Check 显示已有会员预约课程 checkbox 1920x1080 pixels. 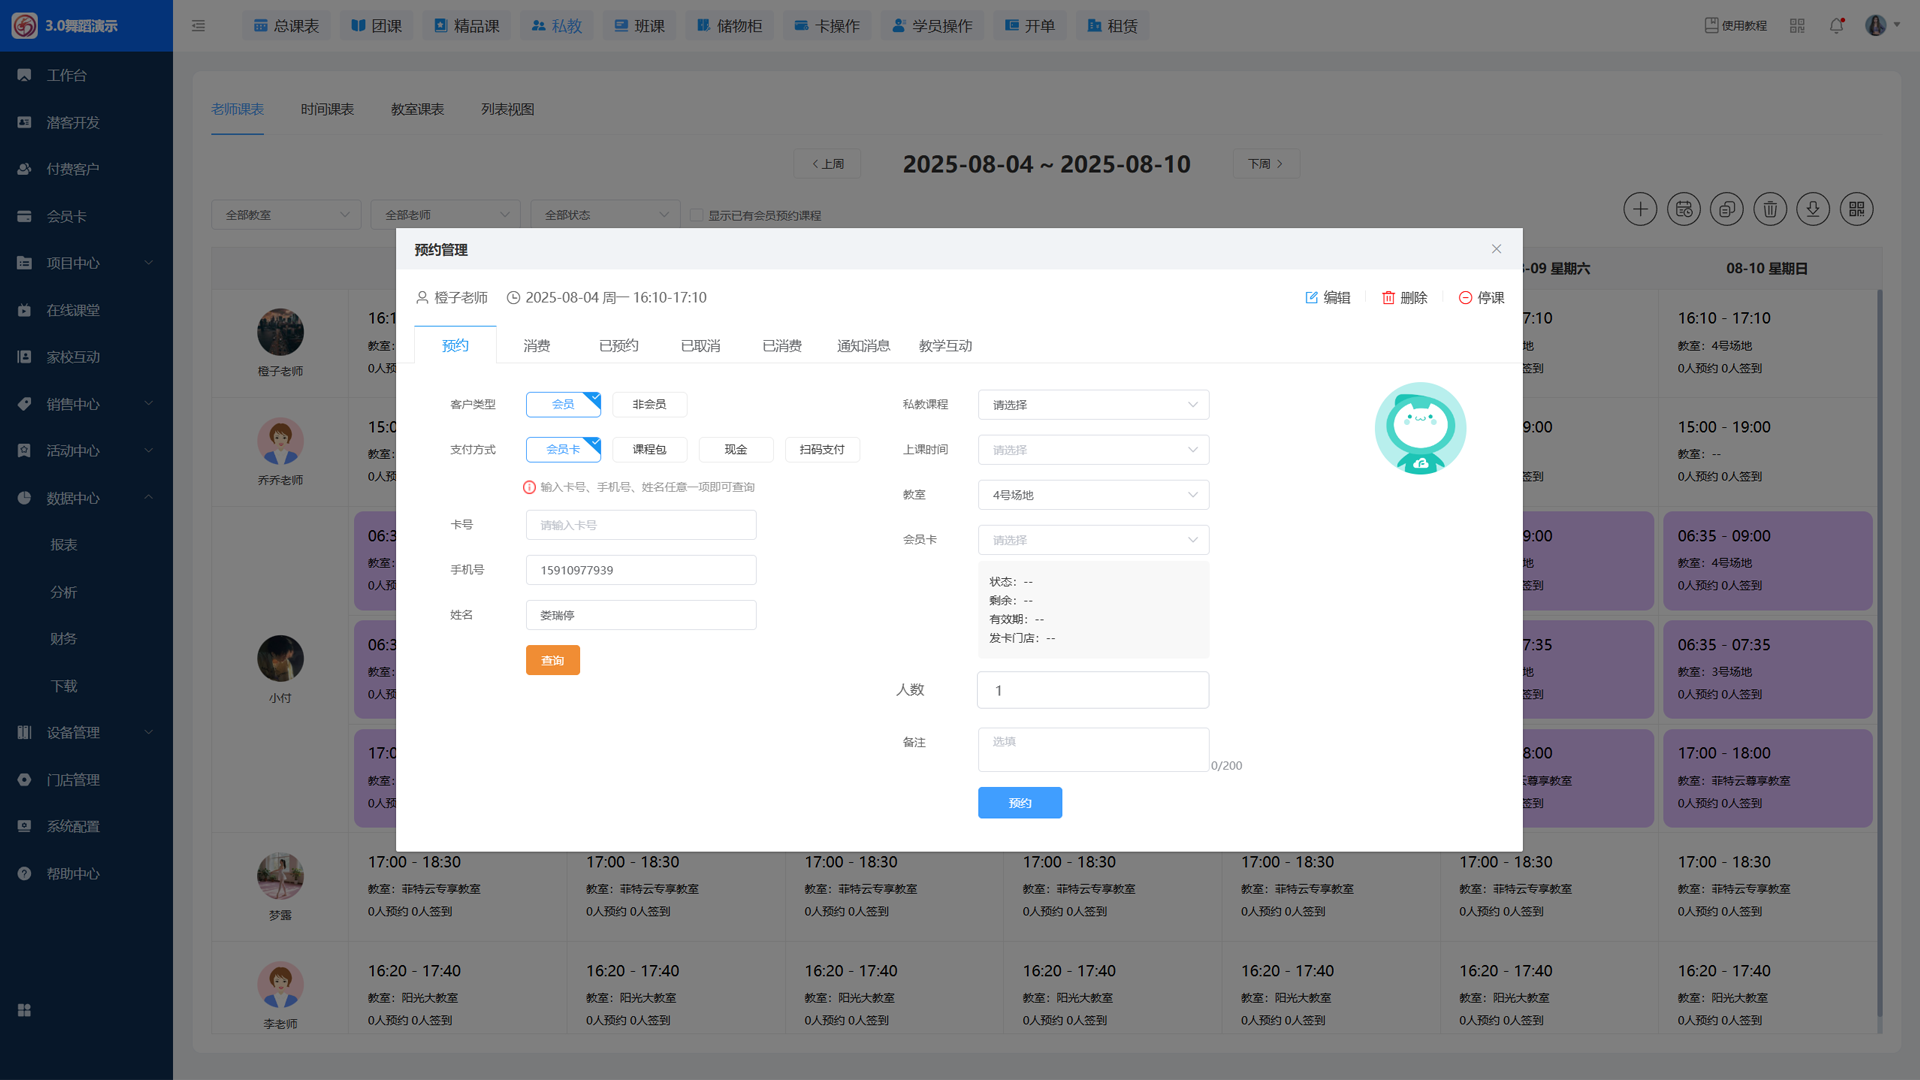pos(697,215)
